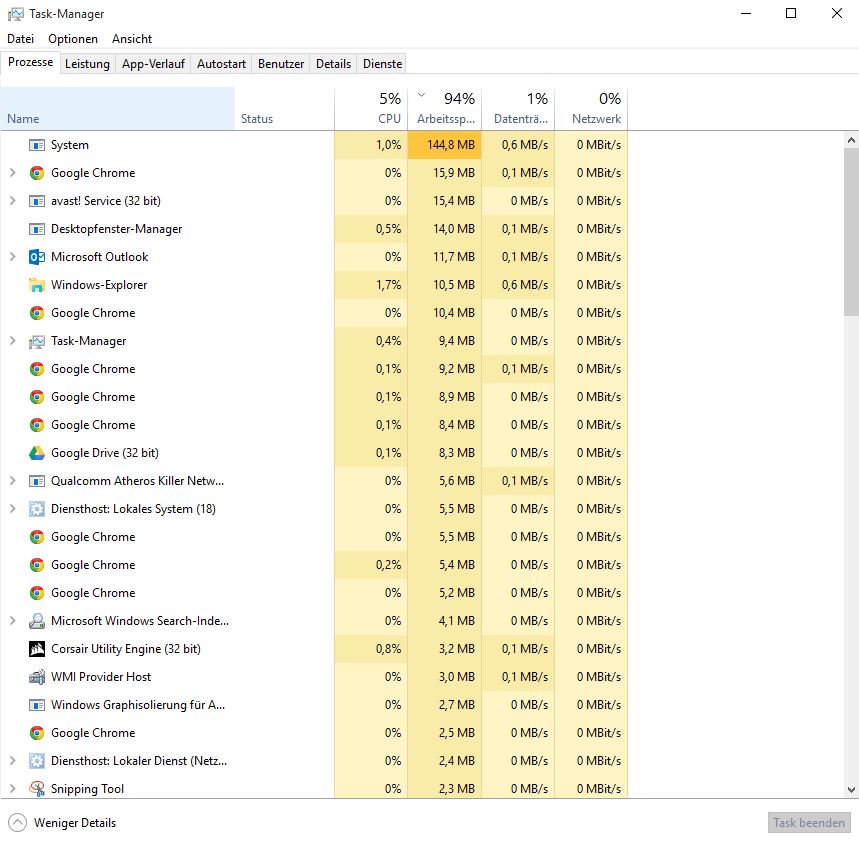Switch to the Autostart tab
859x846 pixels.
[x=221, y=64]
